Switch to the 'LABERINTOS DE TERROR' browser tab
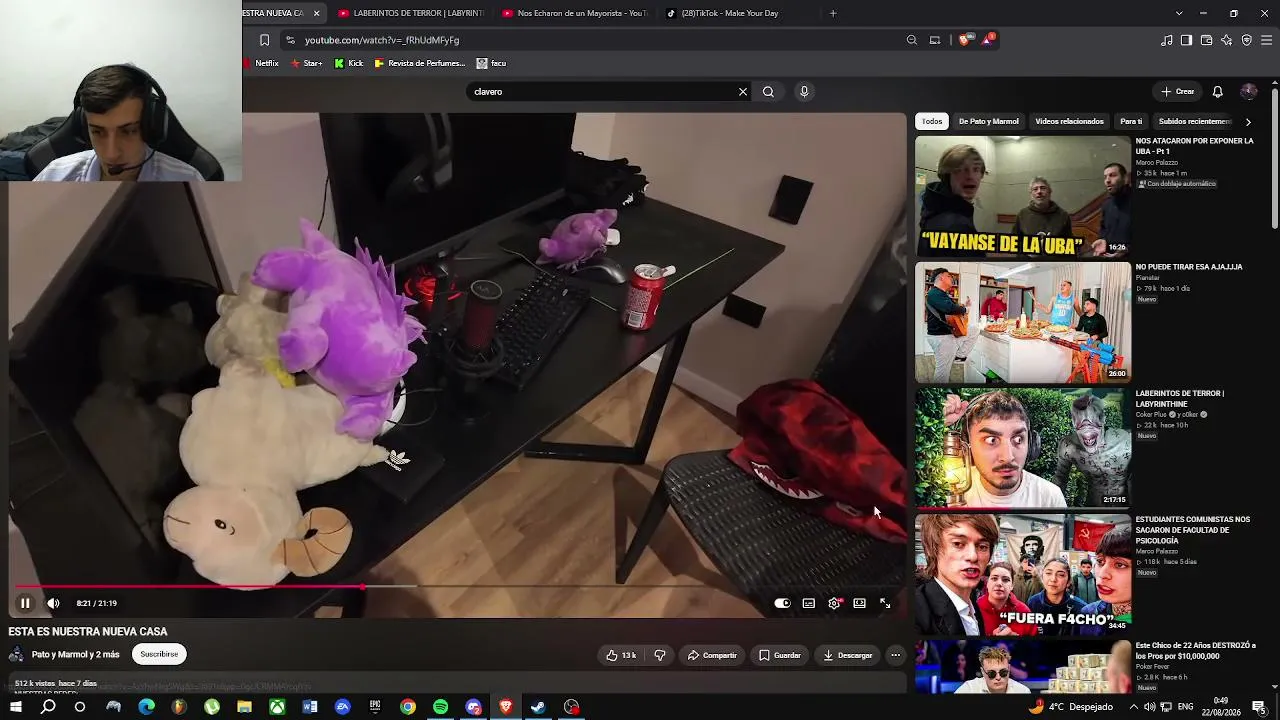The height and width of the screenshot is (720, 1280). (x=410, y=13)
